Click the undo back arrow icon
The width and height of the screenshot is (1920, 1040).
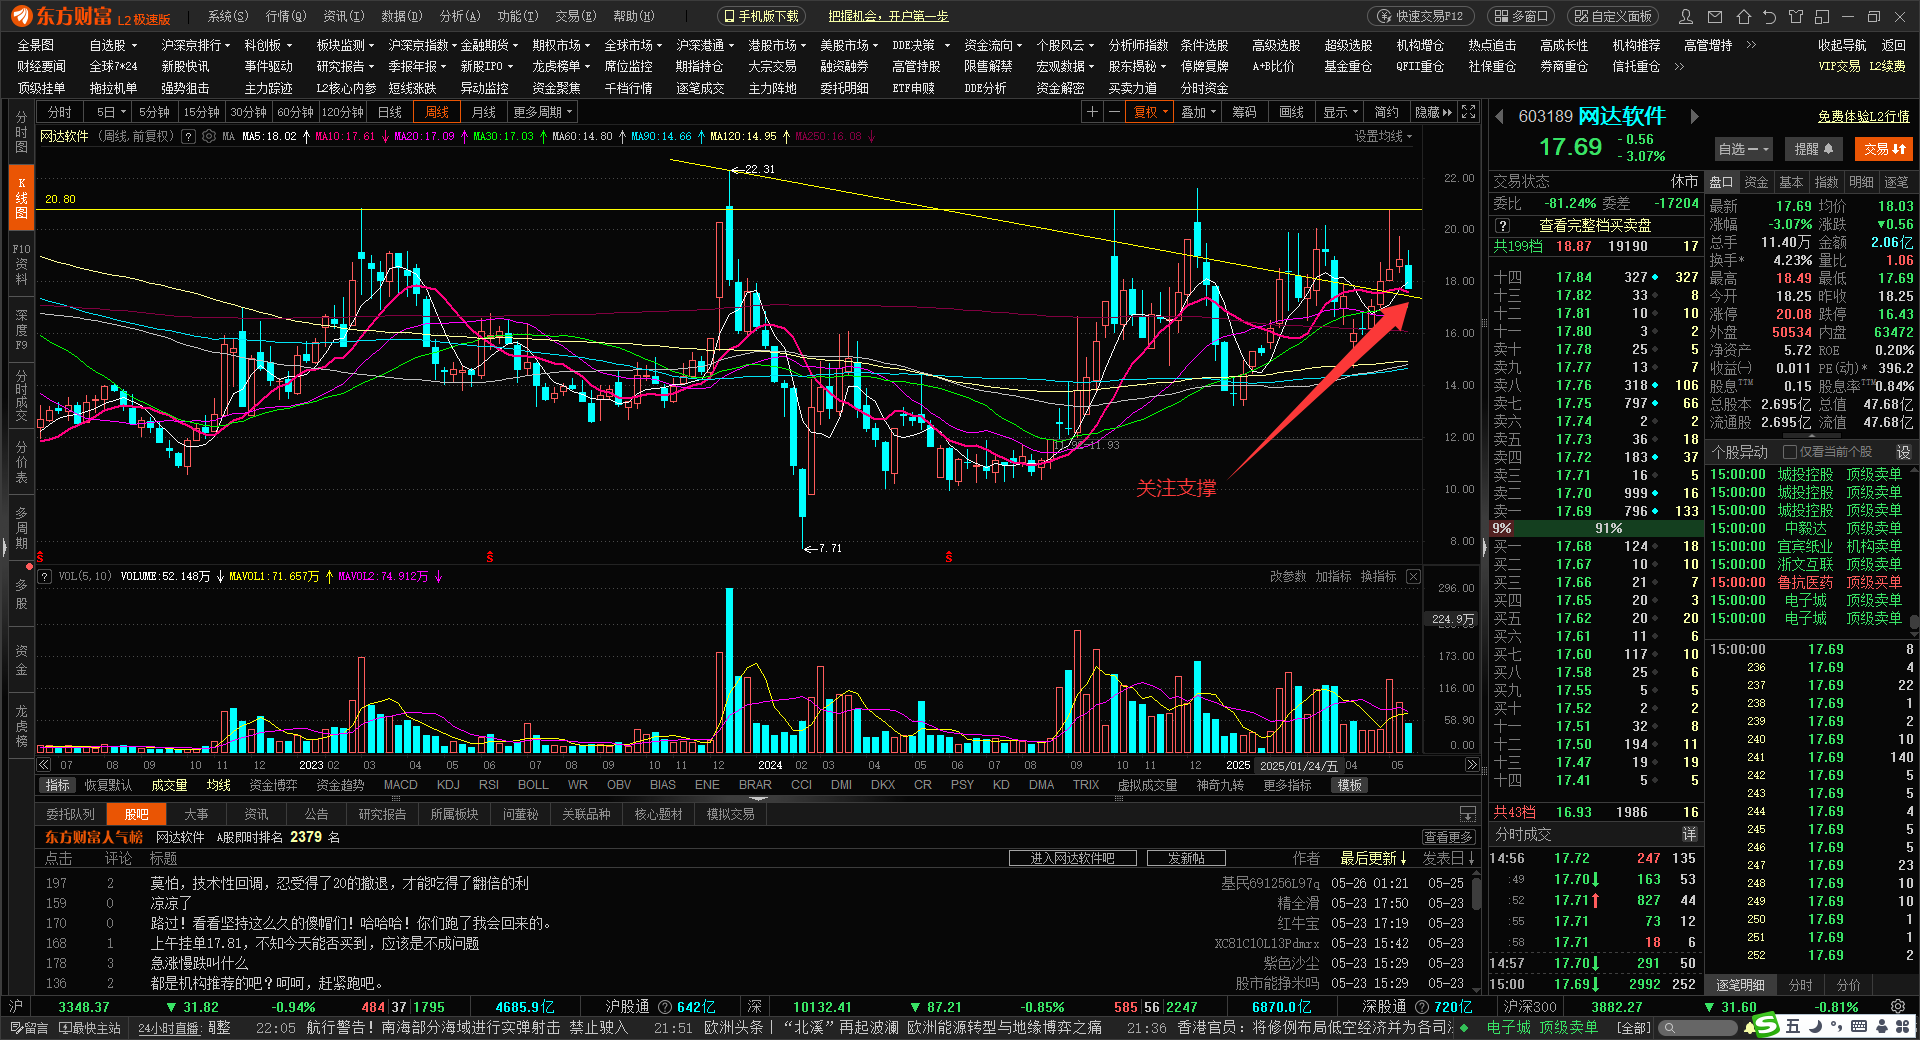(1770, 17)
